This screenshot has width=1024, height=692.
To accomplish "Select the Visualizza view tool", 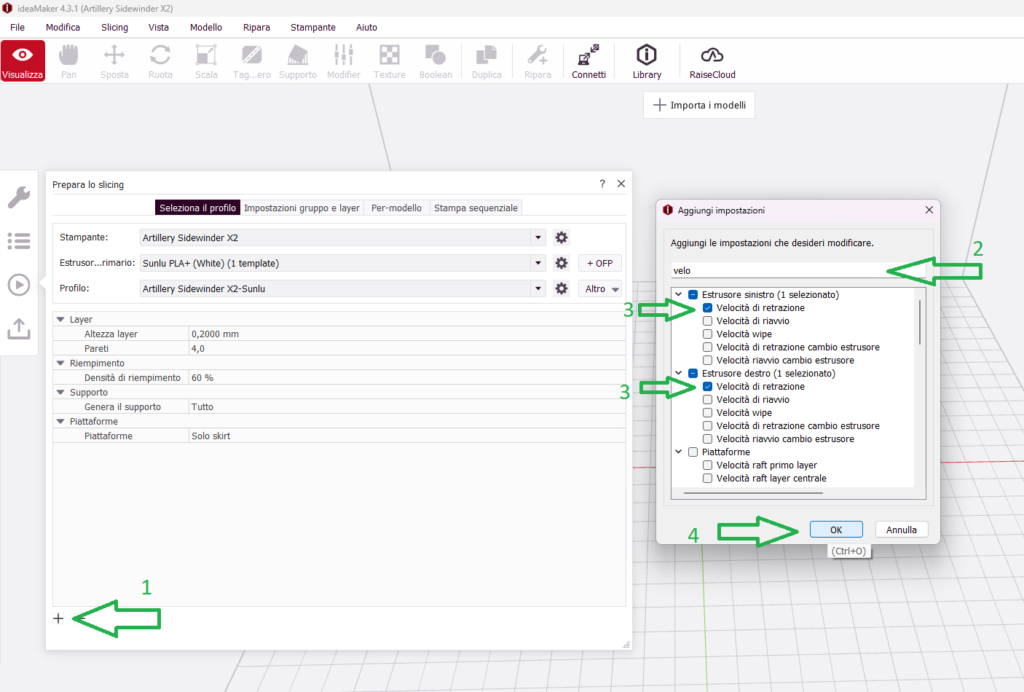I will [23, 61].
